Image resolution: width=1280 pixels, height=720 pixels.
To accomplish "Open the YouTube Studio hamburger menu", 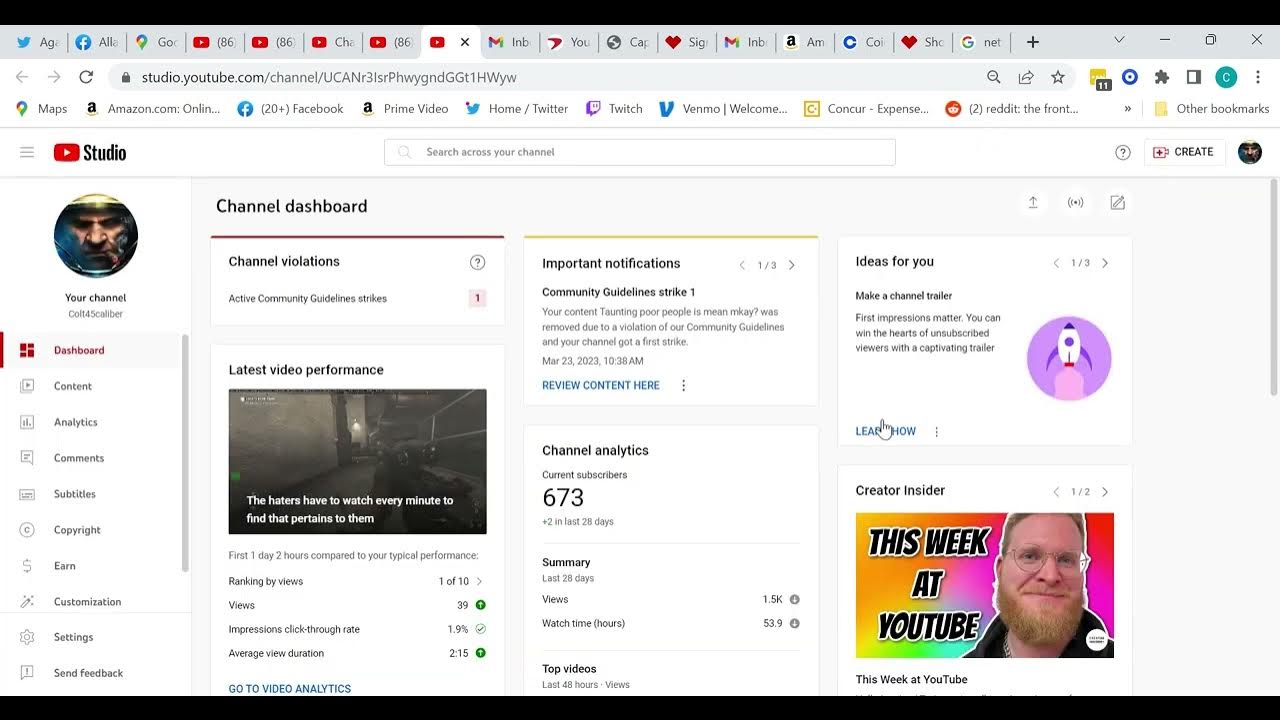I will (x=27, y=152).
